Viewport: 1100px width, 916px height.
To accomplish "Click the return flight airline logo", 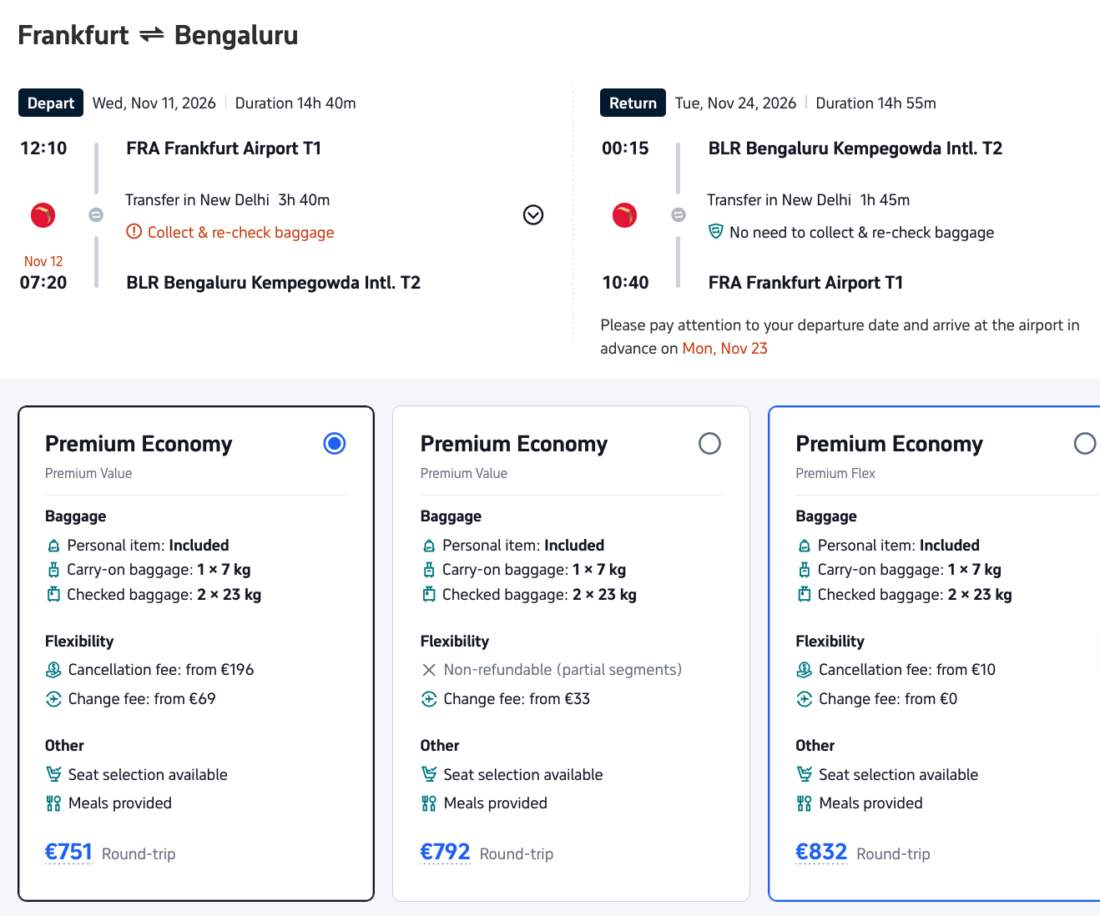I will (624, 215).
